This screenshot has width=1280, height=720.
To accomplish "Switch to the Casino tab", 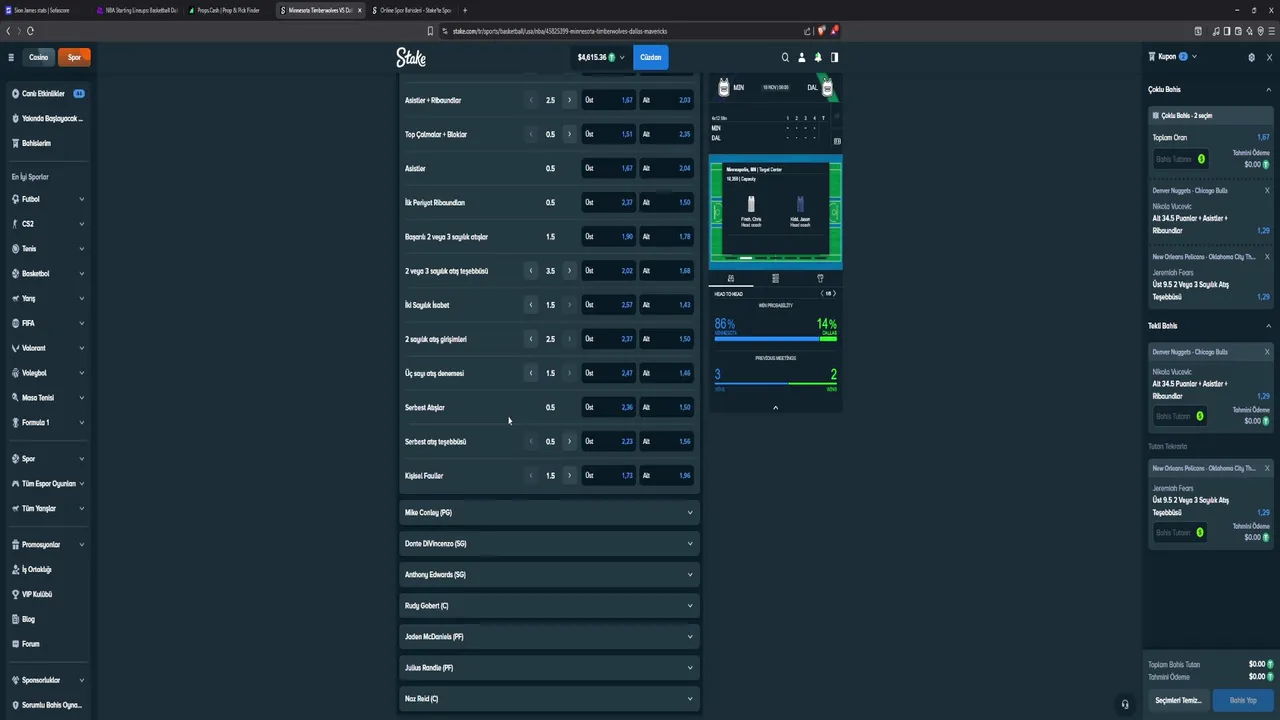I will (x=39, y=57).
